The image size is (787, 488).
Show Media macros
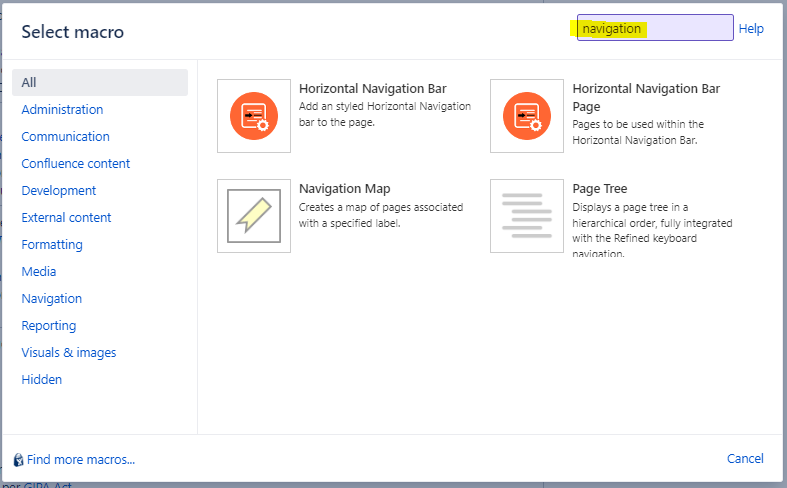(x=39, y=272)
